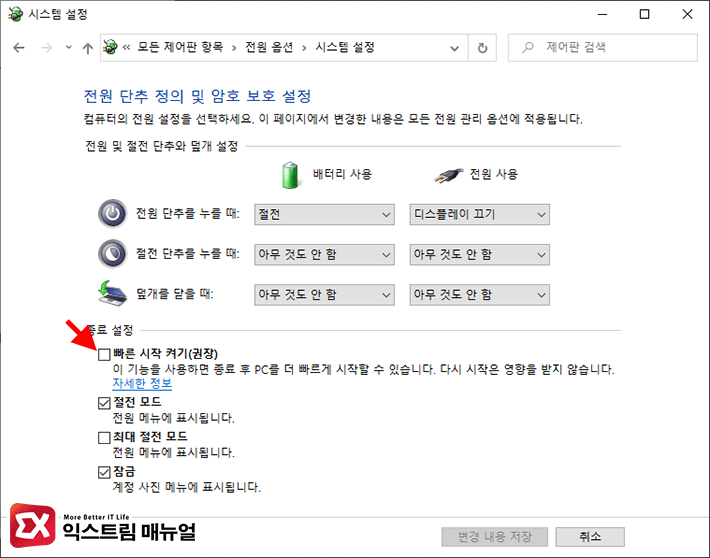
Task: Go up one level with the up arrow
Action: 88,48
